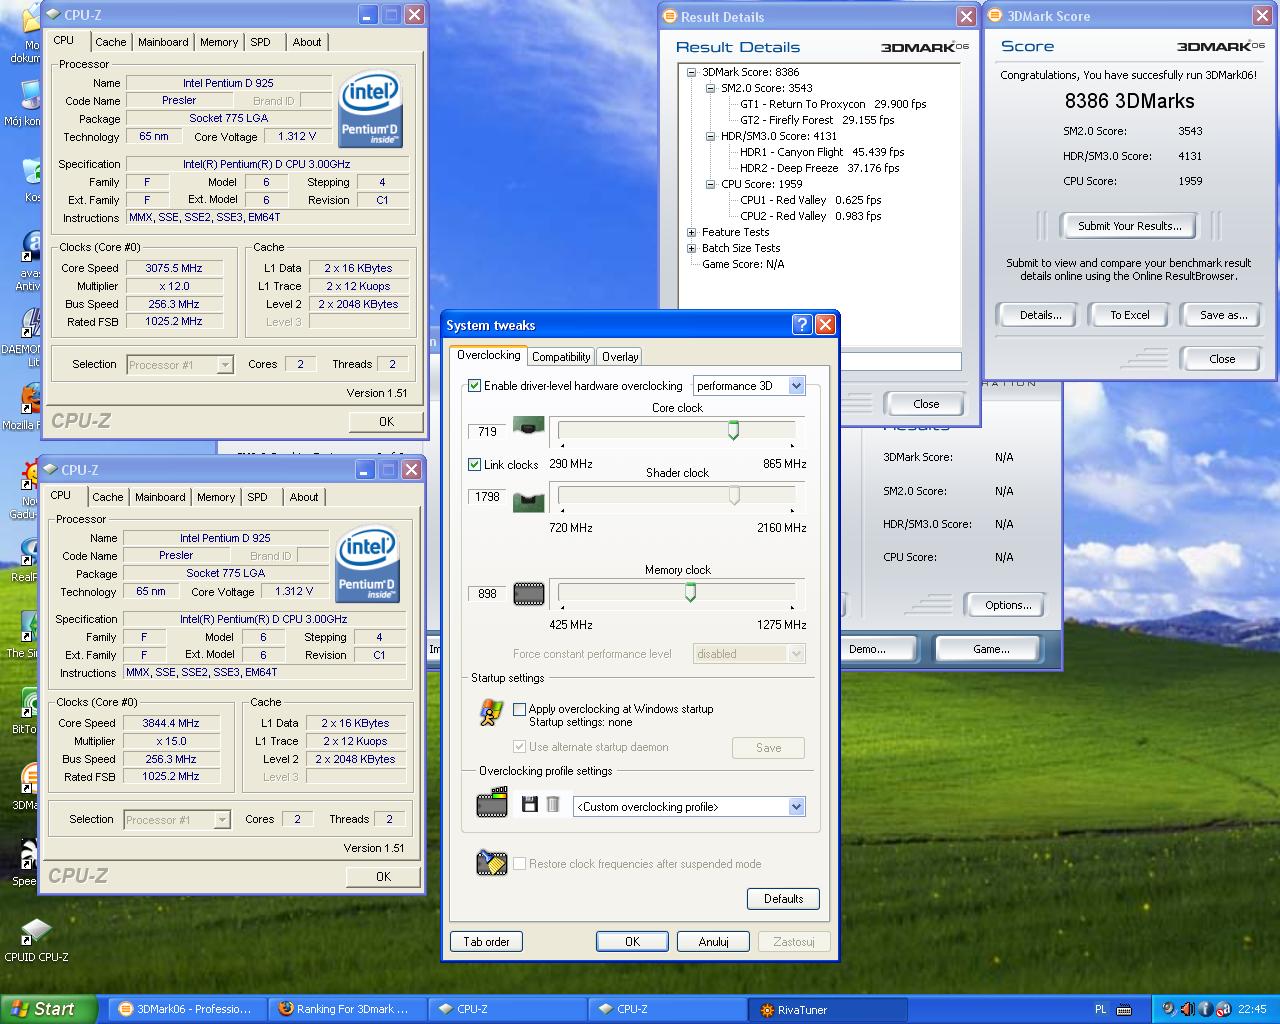
Task: Click the memory clock value field 898
Action: [488, 594]
